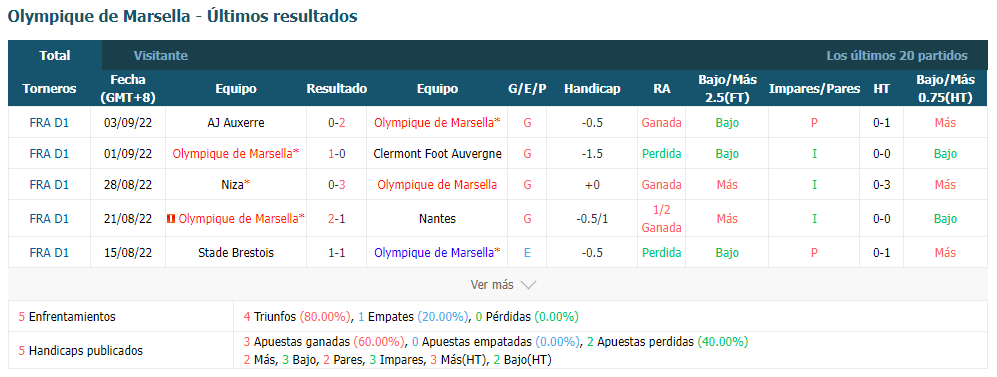997x377 pixels.
Task: Click the Impares/Pares column header
Action: pos(814,89)
